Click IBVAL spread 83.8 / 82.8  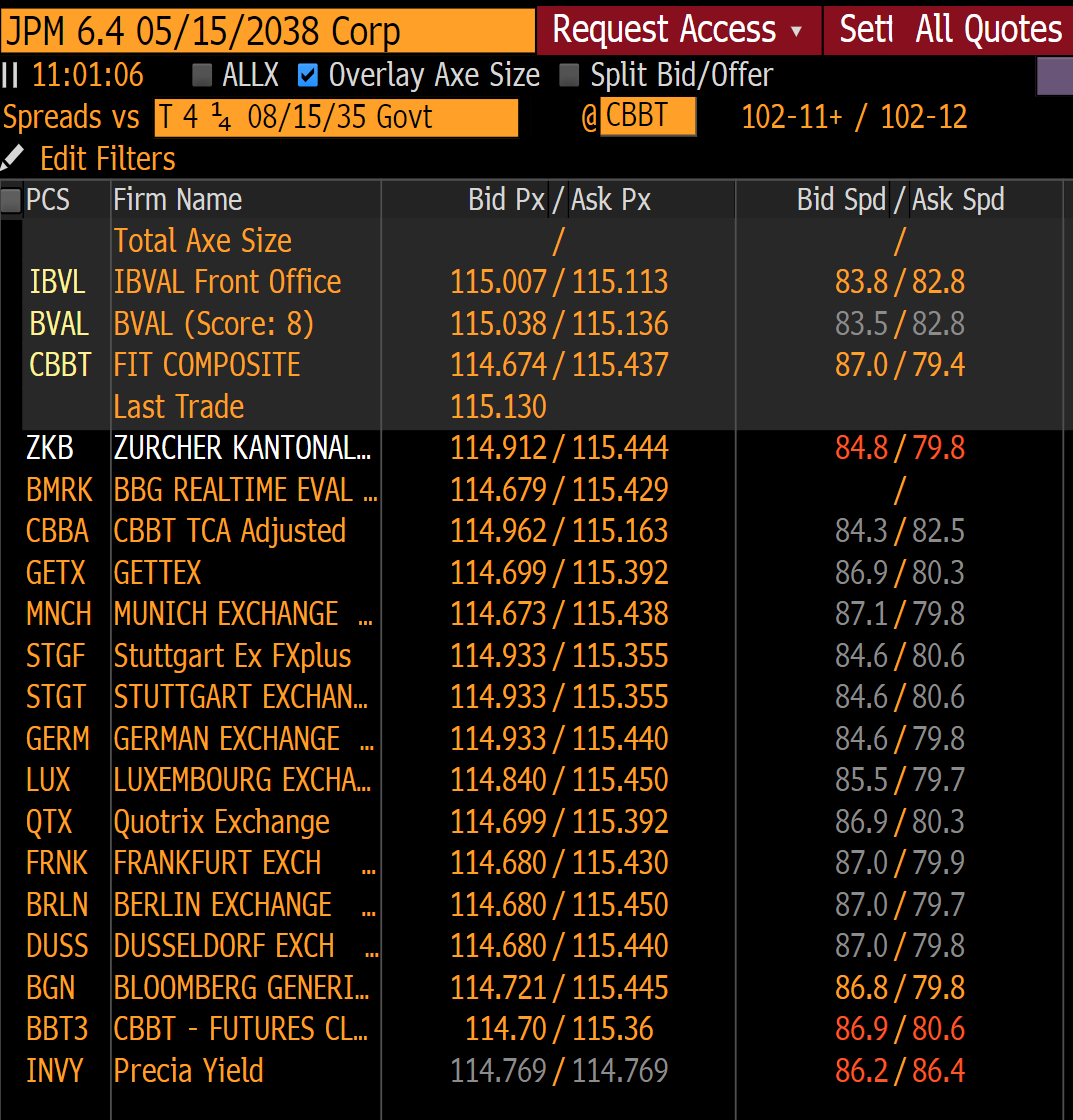tap(900, 282)
